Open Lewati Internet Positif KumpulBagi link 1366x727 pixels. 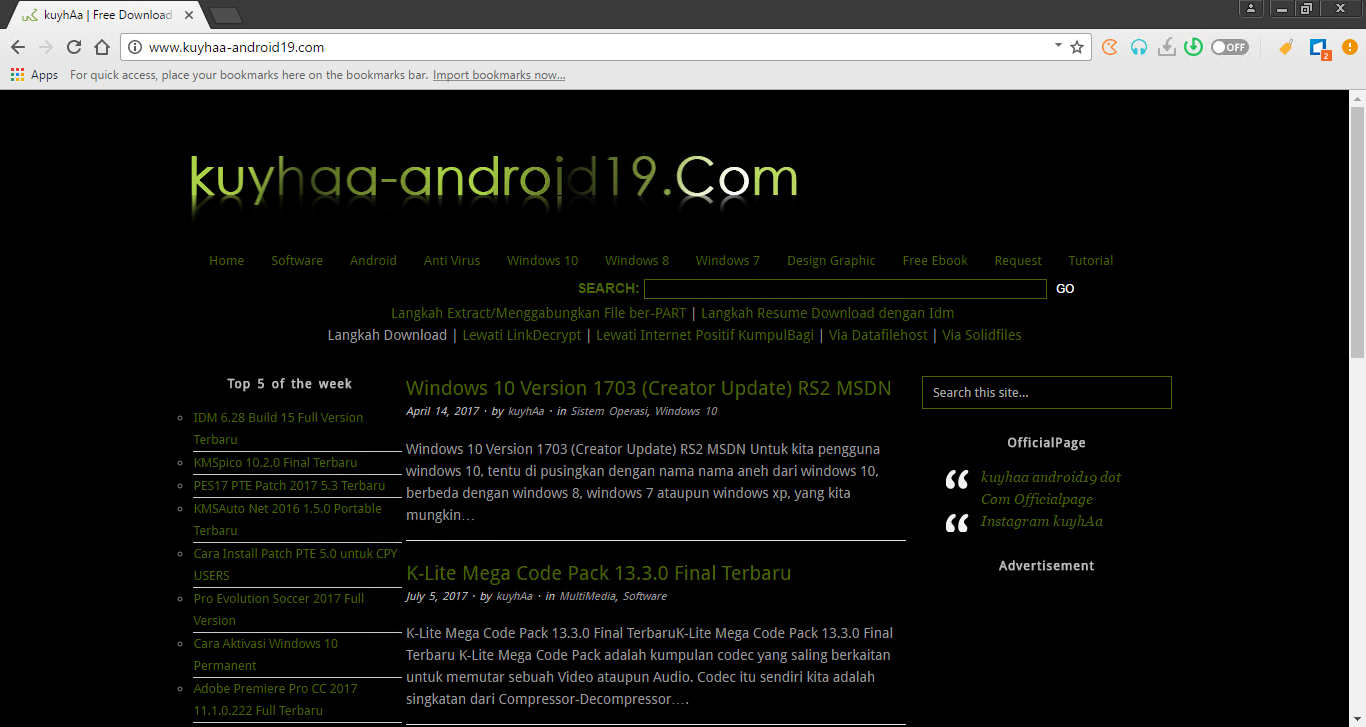(705, 335)
